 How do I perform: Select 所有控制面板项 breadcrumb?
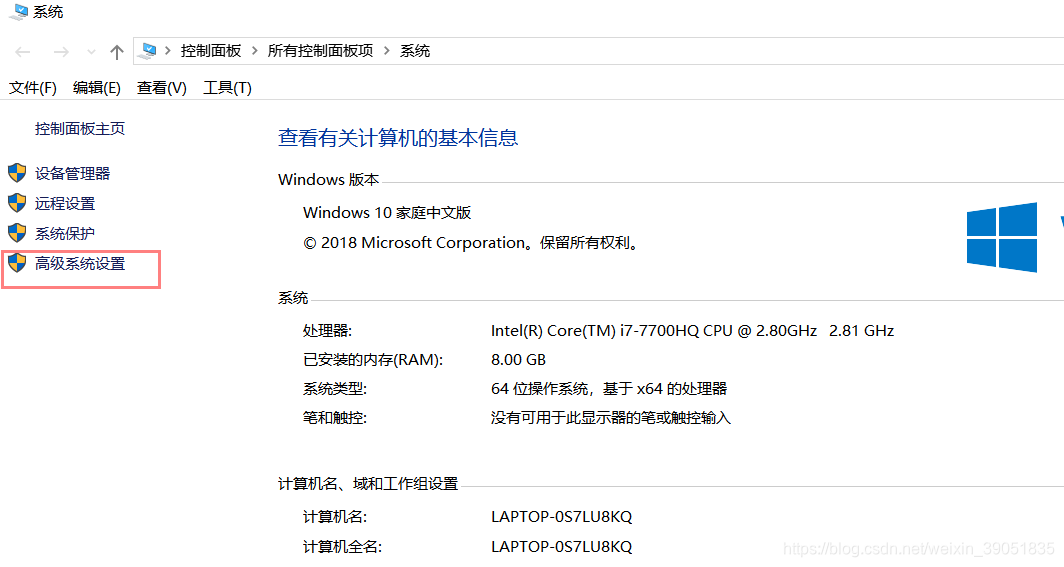(x=320, y=51)
